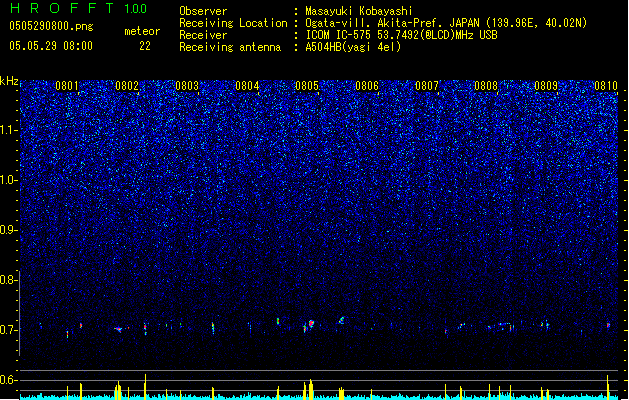Click the 0803 time marker
Screen dimensions: 629x400
[x=187, y=86]
